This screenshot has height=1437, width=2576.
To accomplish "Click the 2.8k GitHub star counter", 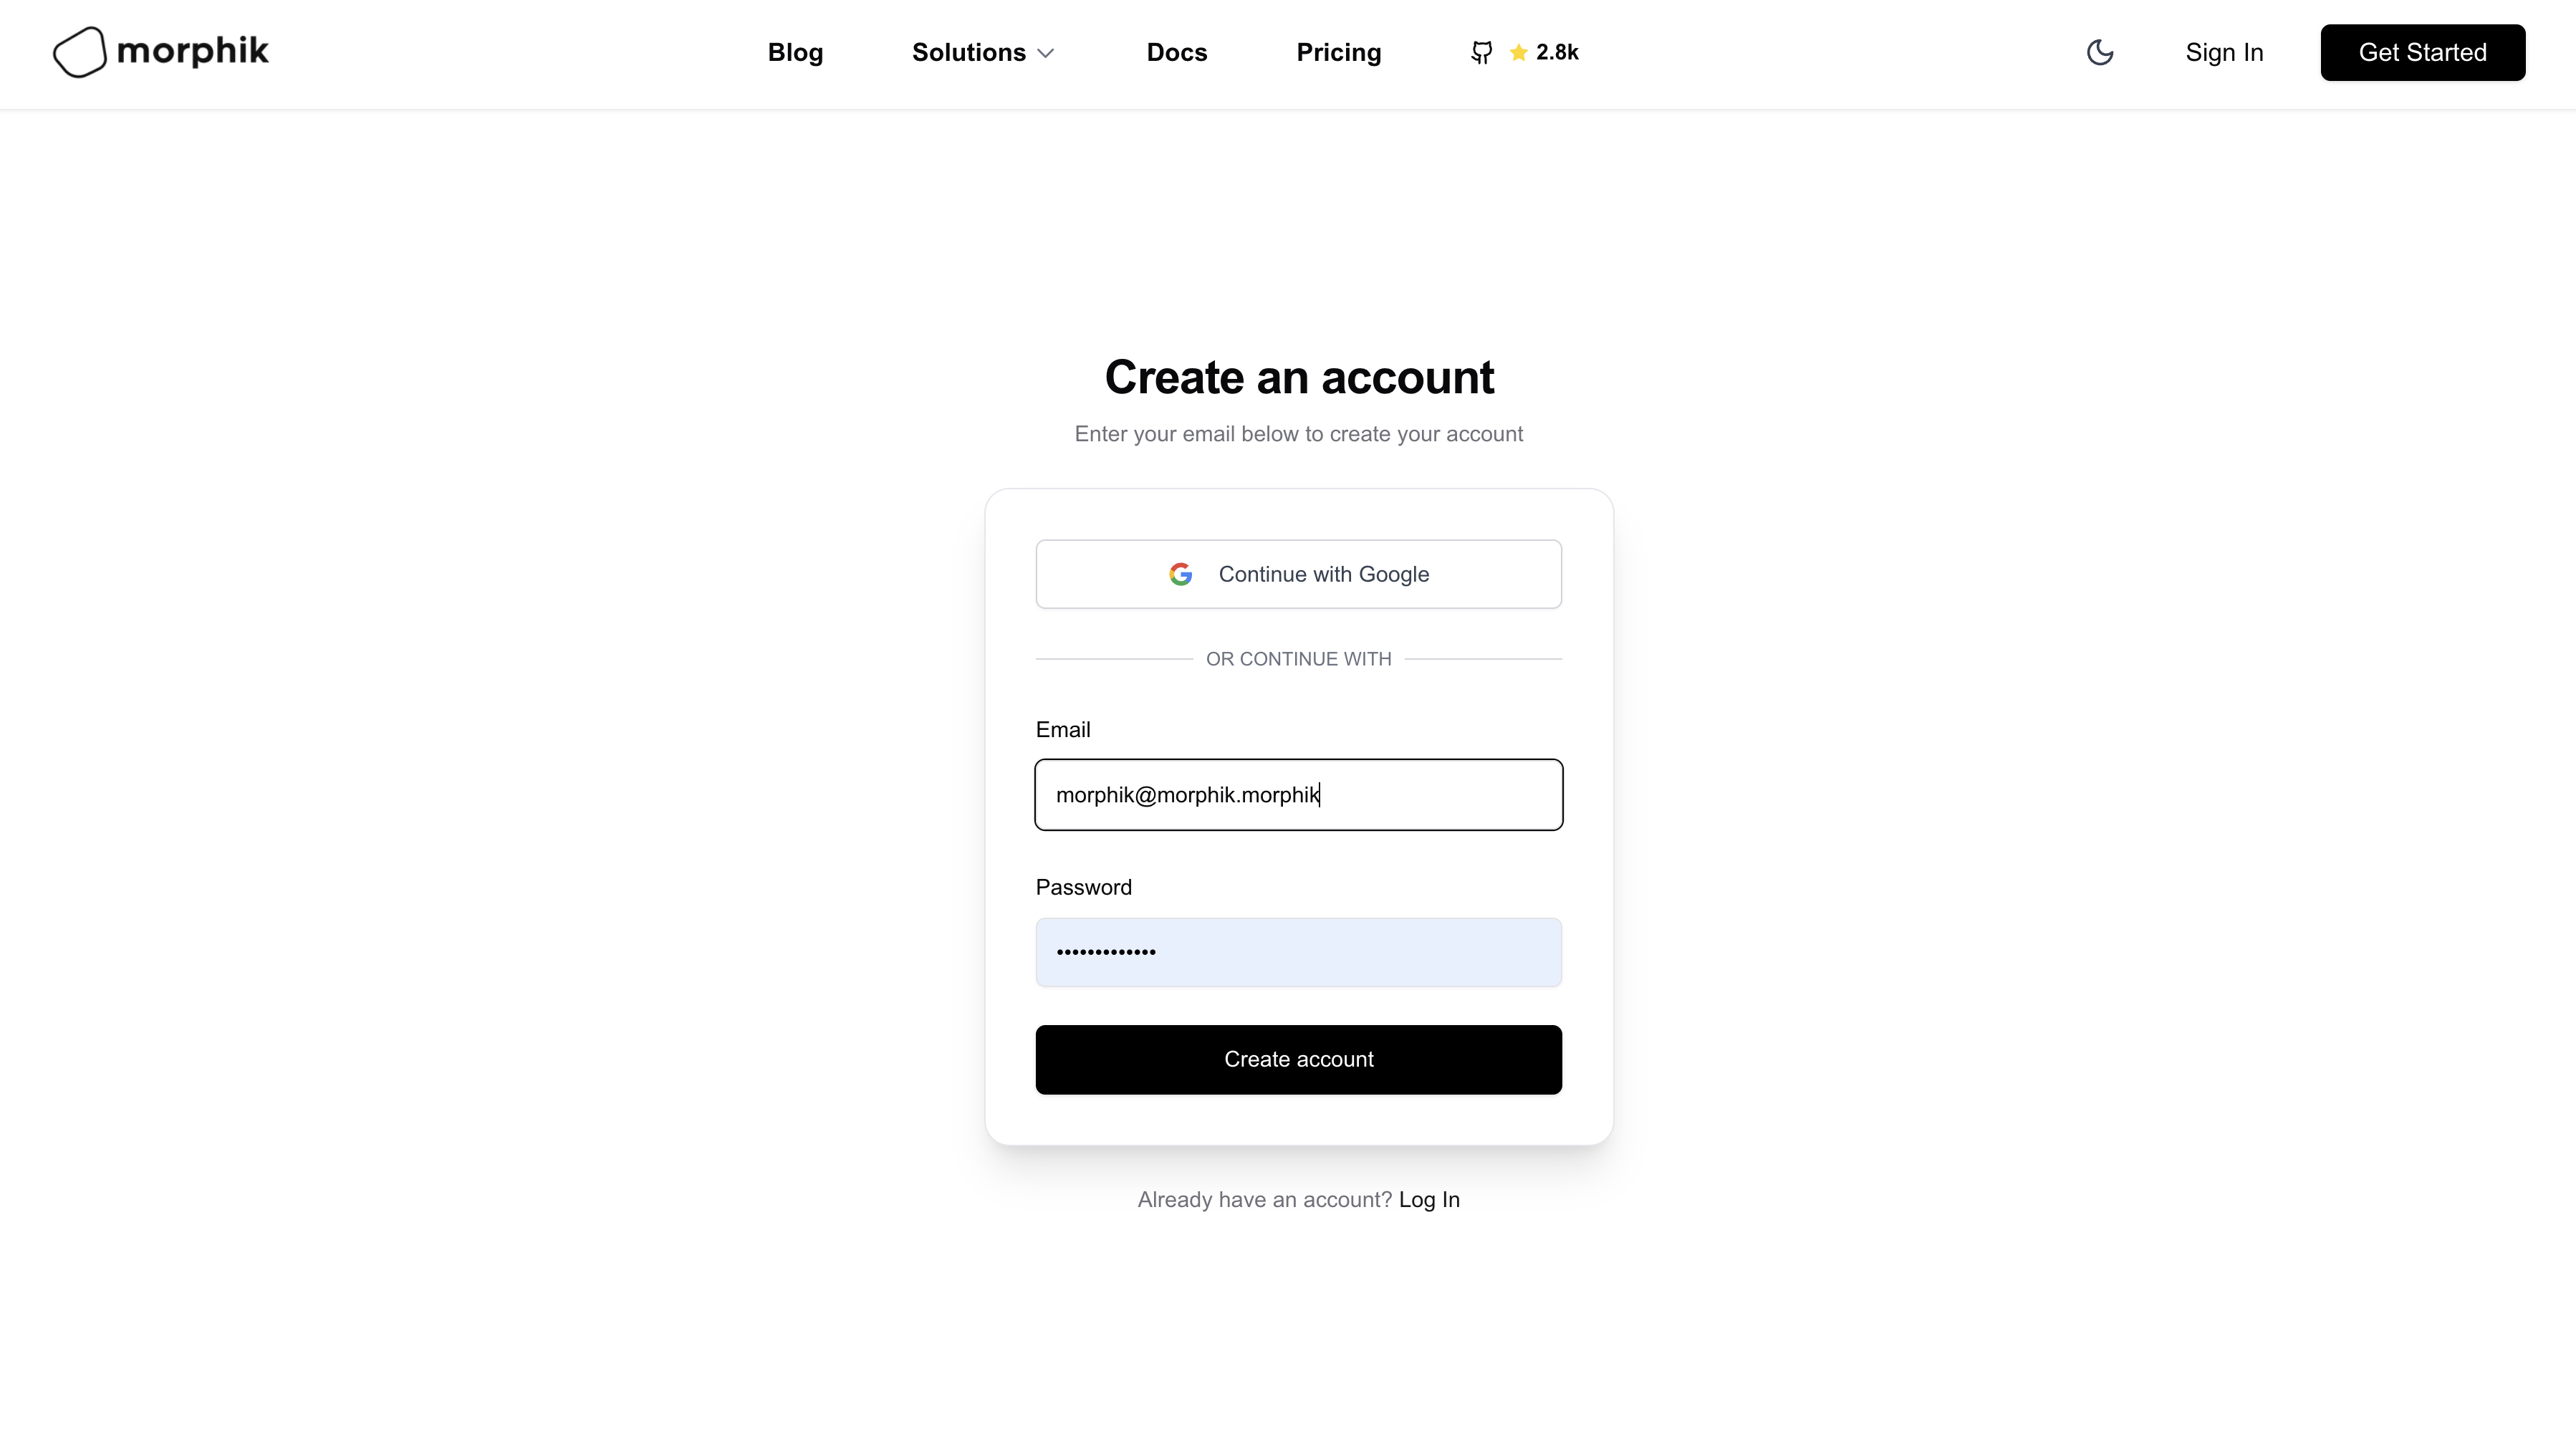I will [1557, 52].
